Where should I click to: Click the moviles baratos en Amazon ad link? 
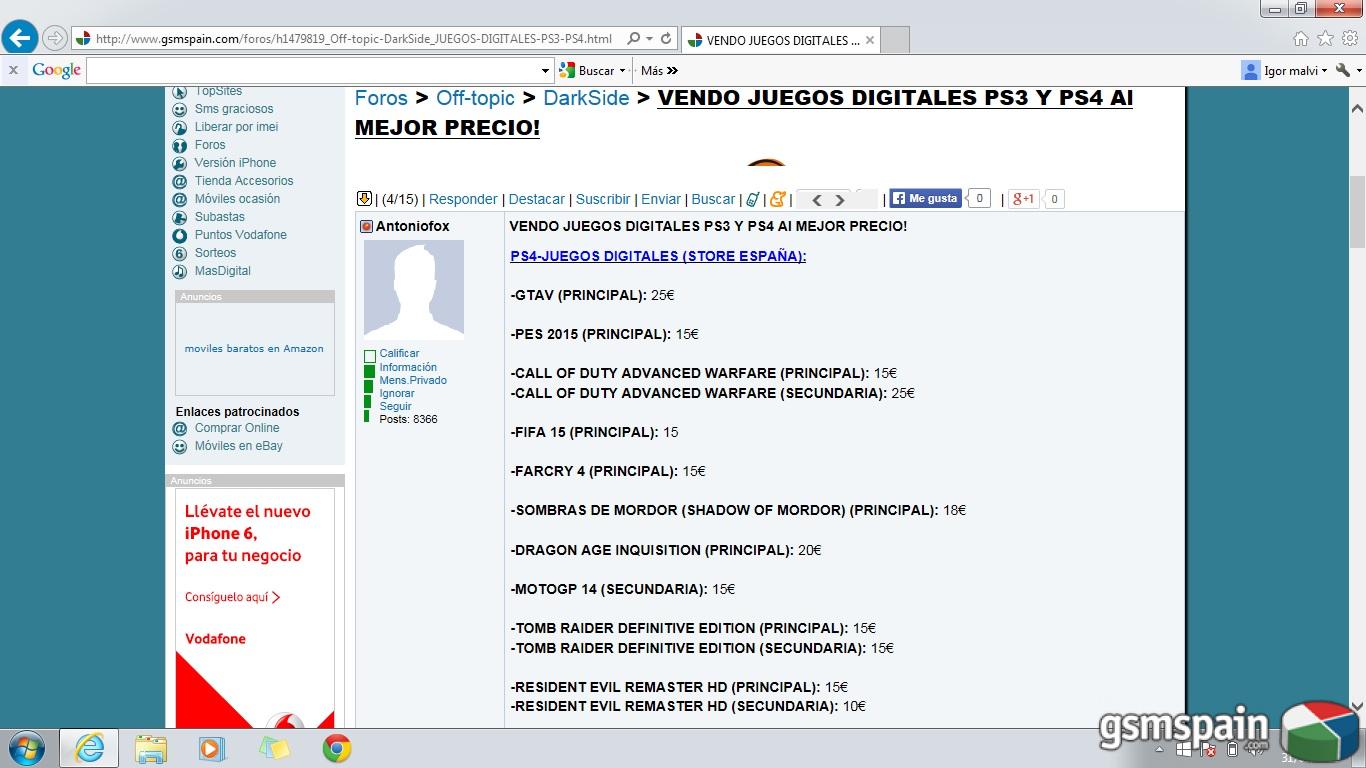pos(254,349)
